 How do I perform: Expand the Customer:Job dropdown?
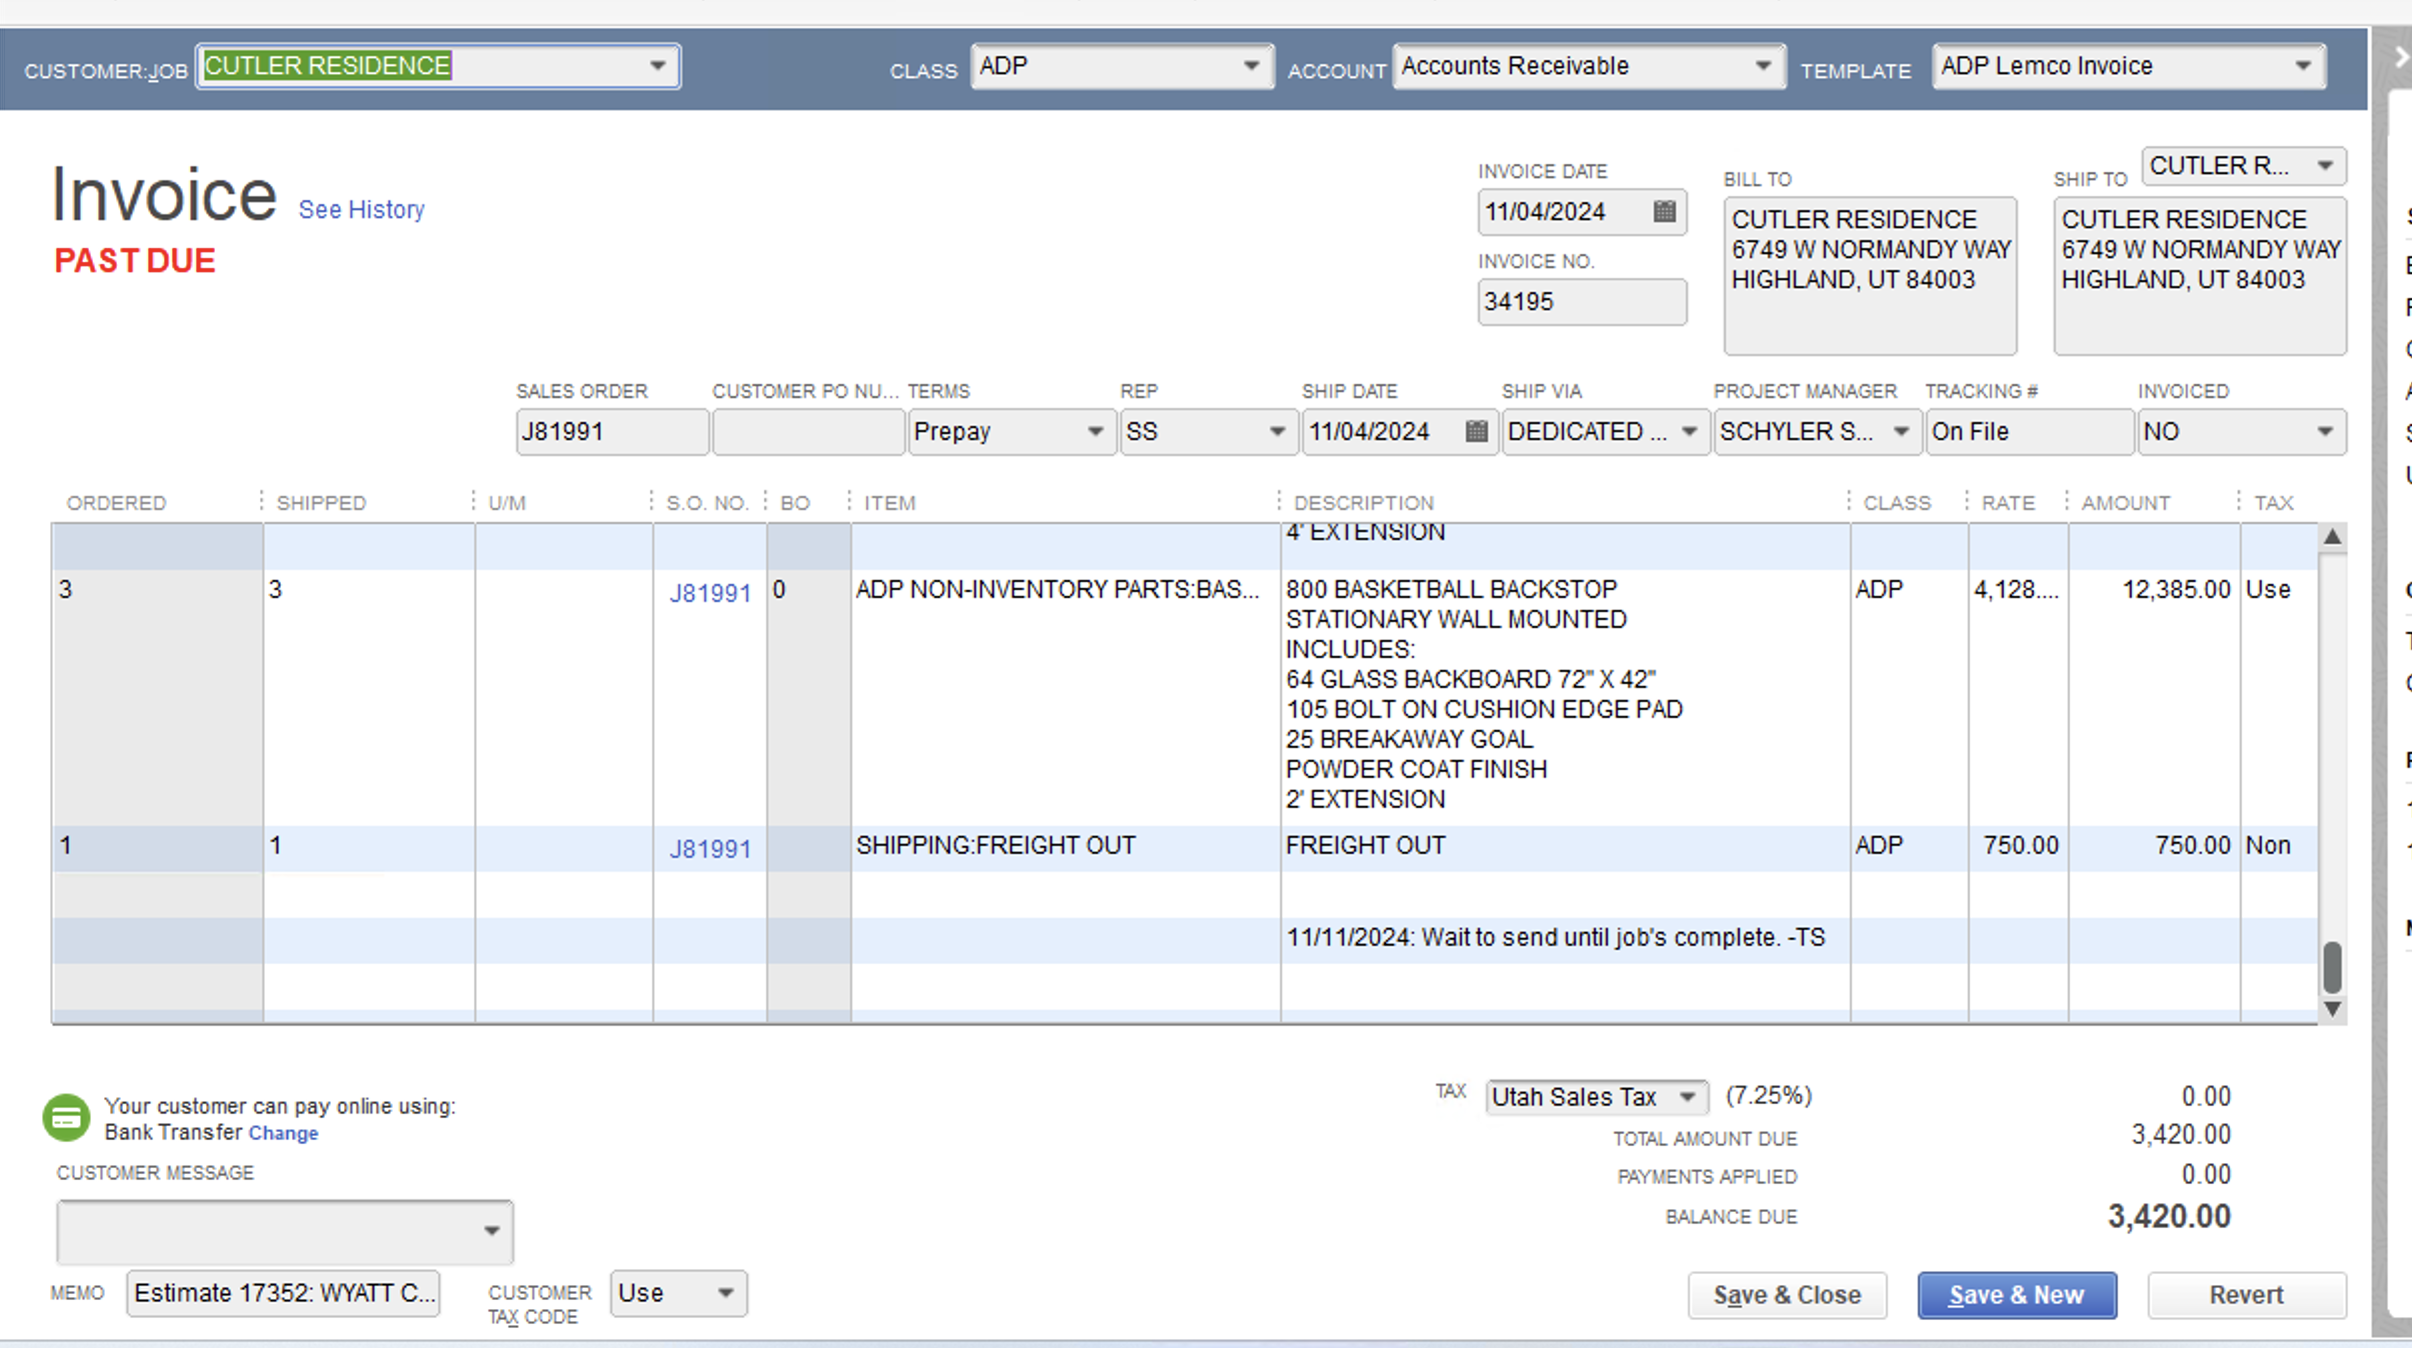[657, 66]
